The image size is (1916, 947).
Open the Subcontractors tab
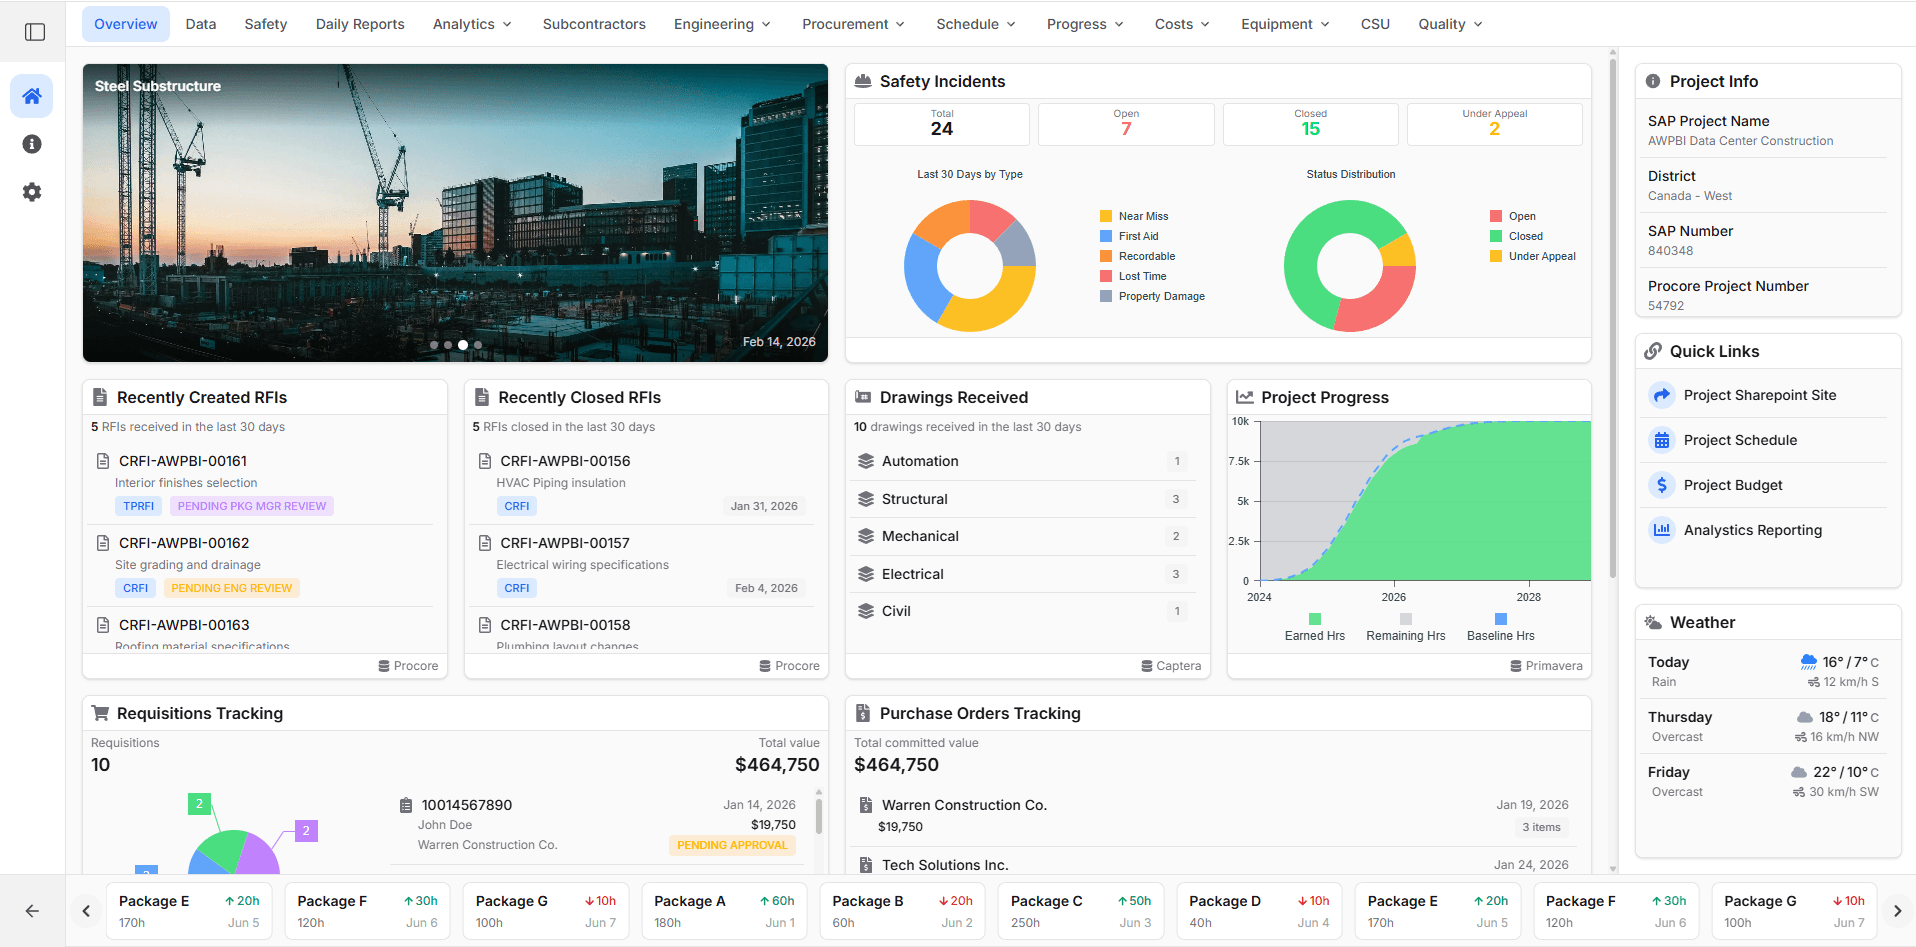pos(594,24)
